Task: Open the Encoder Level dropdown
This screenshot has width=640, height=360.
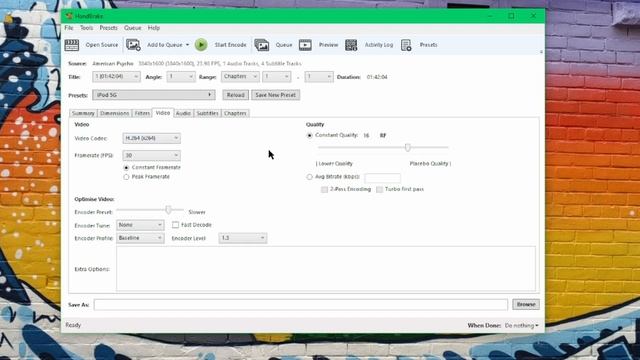Action: click(x=243, y=238)
